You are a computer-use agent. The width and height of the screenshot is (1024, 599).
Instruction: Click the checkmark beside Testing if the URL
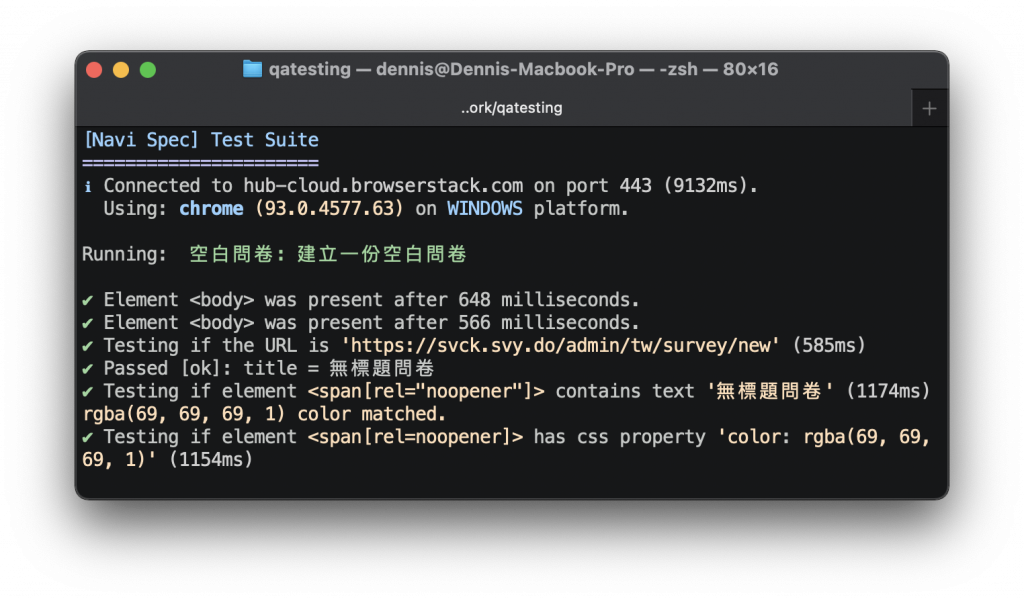(88, 346)
